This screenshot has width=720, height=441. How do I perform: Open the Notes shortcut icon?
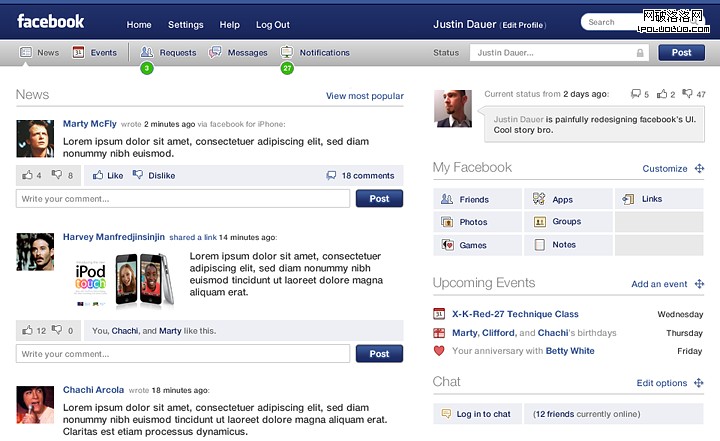pos(540,245)
